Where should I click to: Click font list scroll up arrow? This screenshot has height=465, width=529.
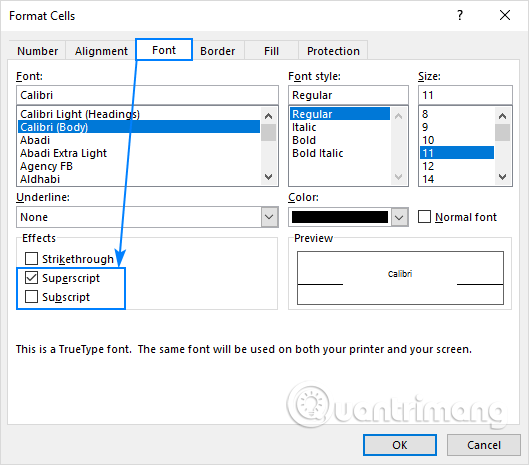(269, 116)
